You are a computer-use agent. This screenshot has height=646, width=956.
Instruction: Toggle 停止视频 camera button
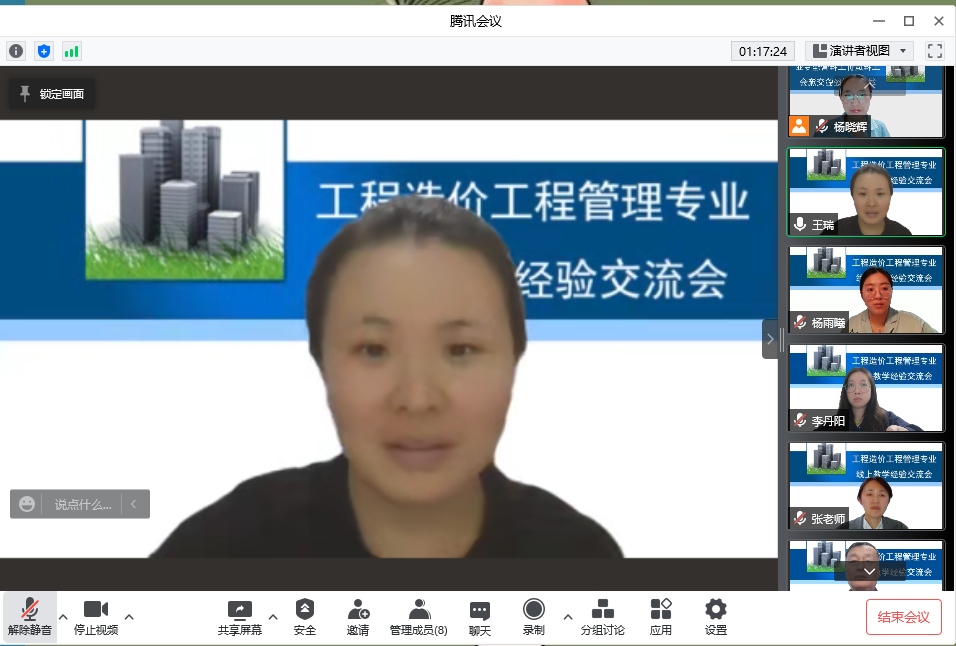pyautogui.click(x=96, y=616)
